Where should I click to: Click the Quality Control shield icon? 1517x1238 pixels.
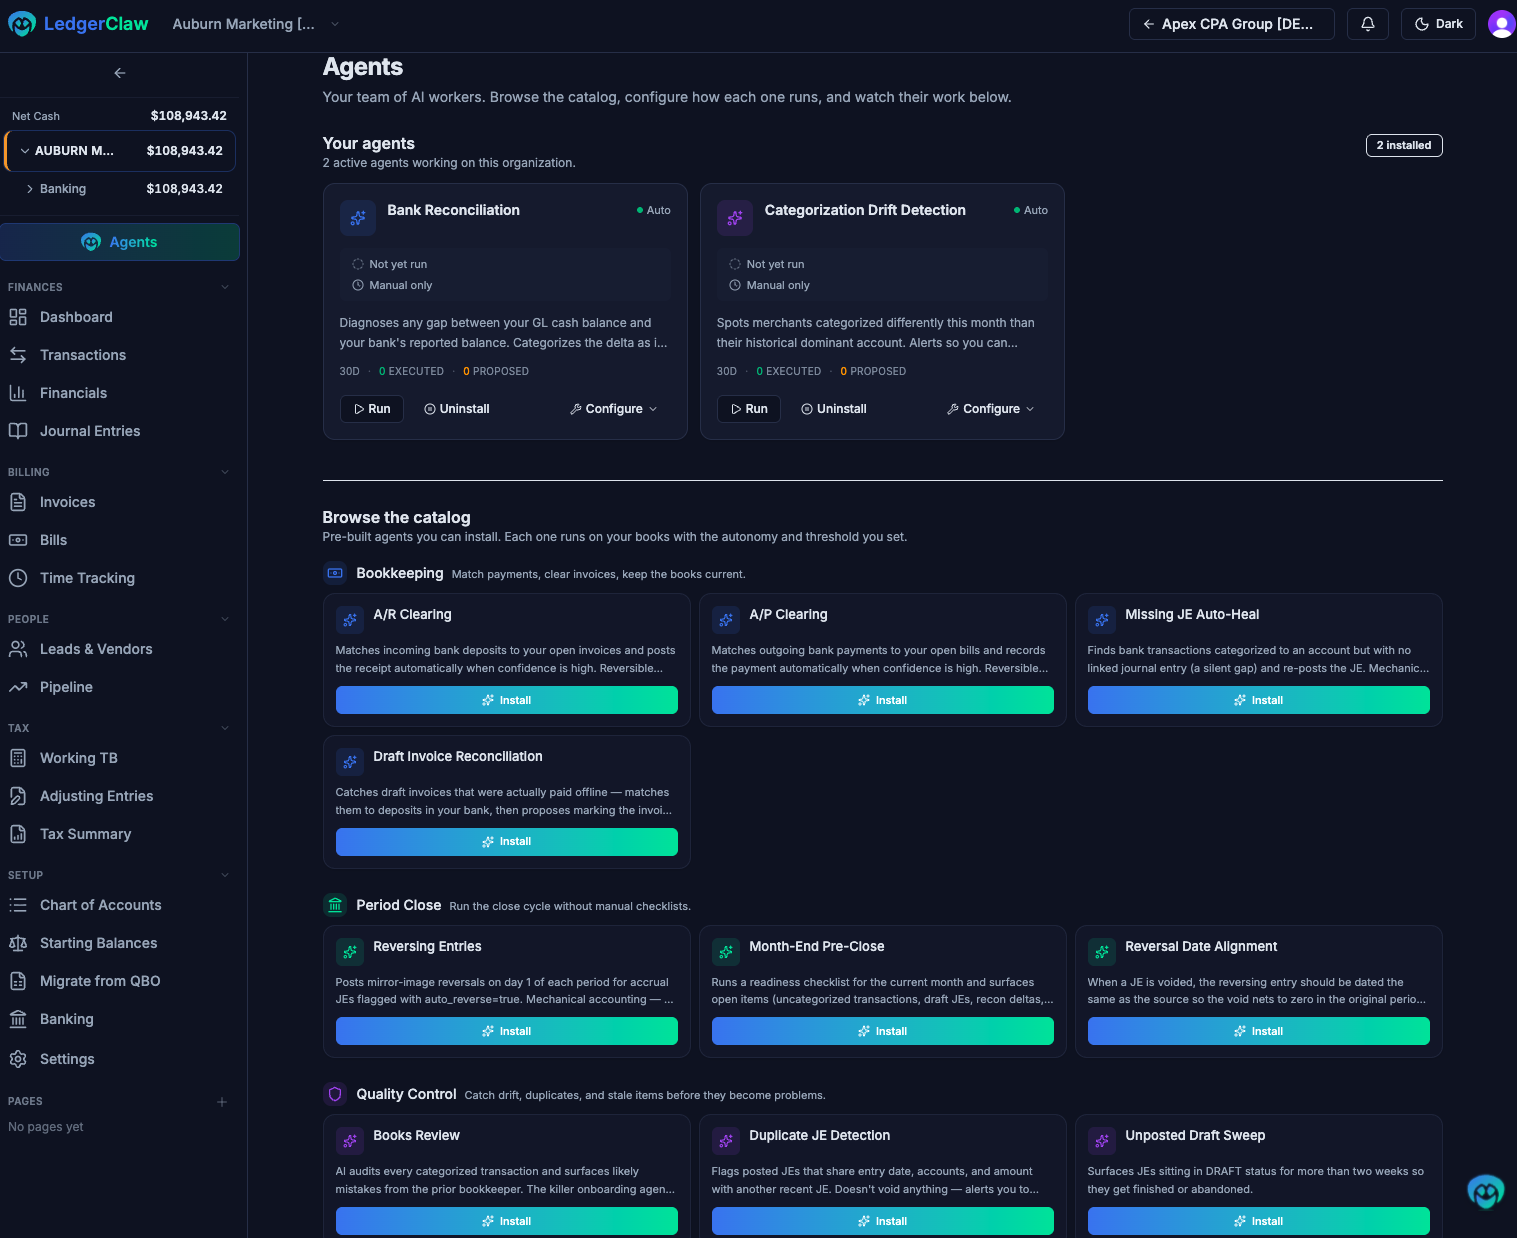pyautogui.click(x=335, y=1094)
